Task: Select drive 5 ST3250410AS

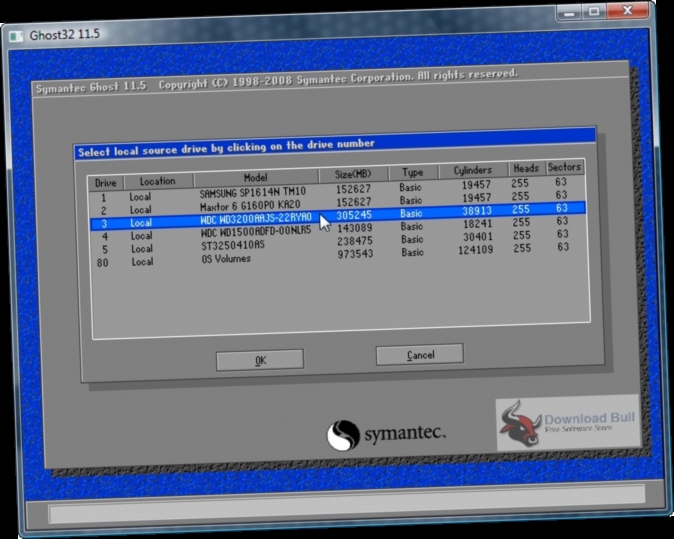Action: pos(337,243)
